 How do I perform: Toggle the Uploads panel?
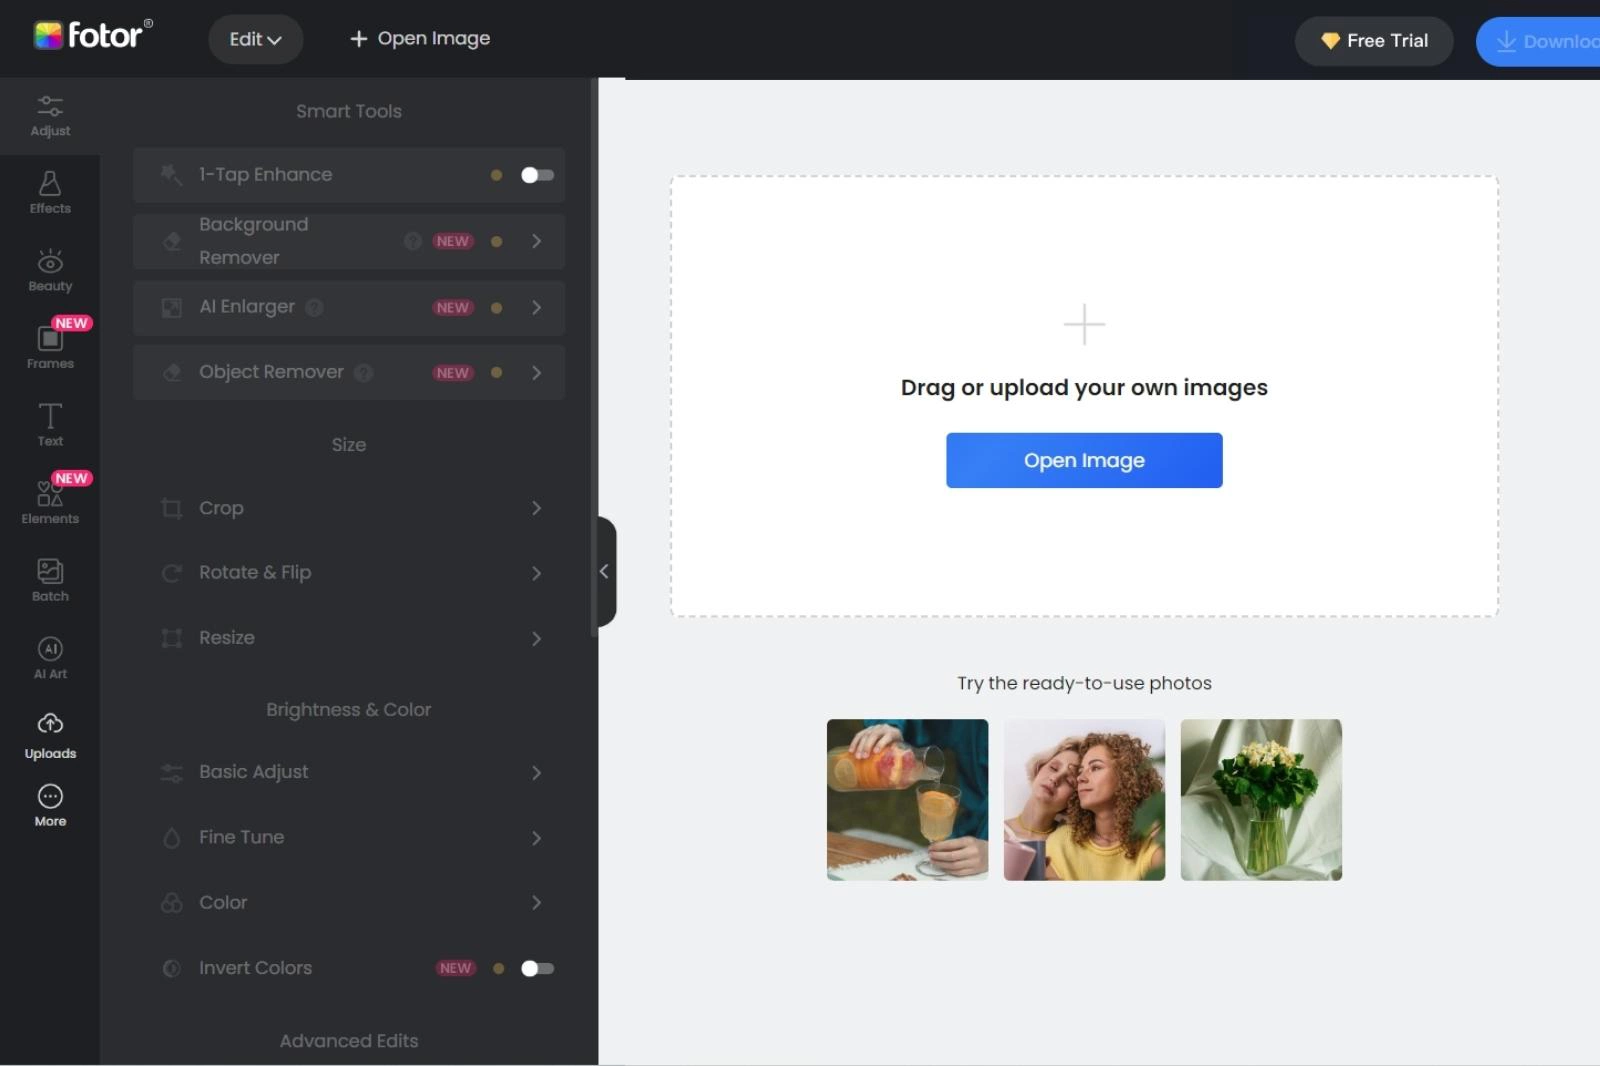pyautogui.click(x=49, y=736)
